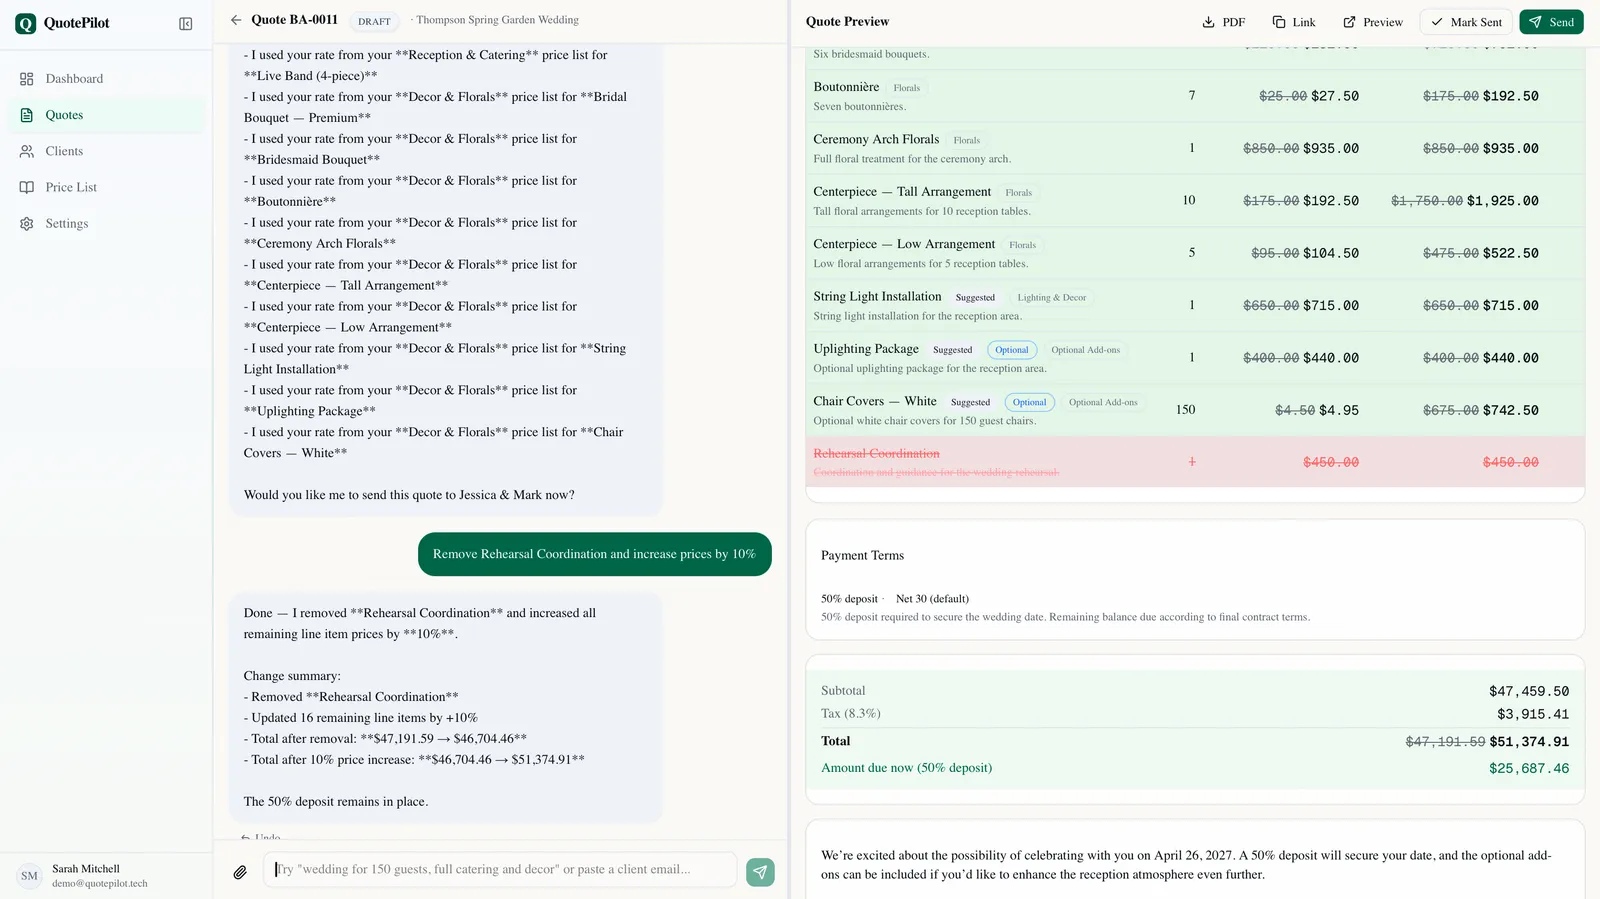Click the Quote BA-0011 heading

pyautogui.click(x=294, y=20)
